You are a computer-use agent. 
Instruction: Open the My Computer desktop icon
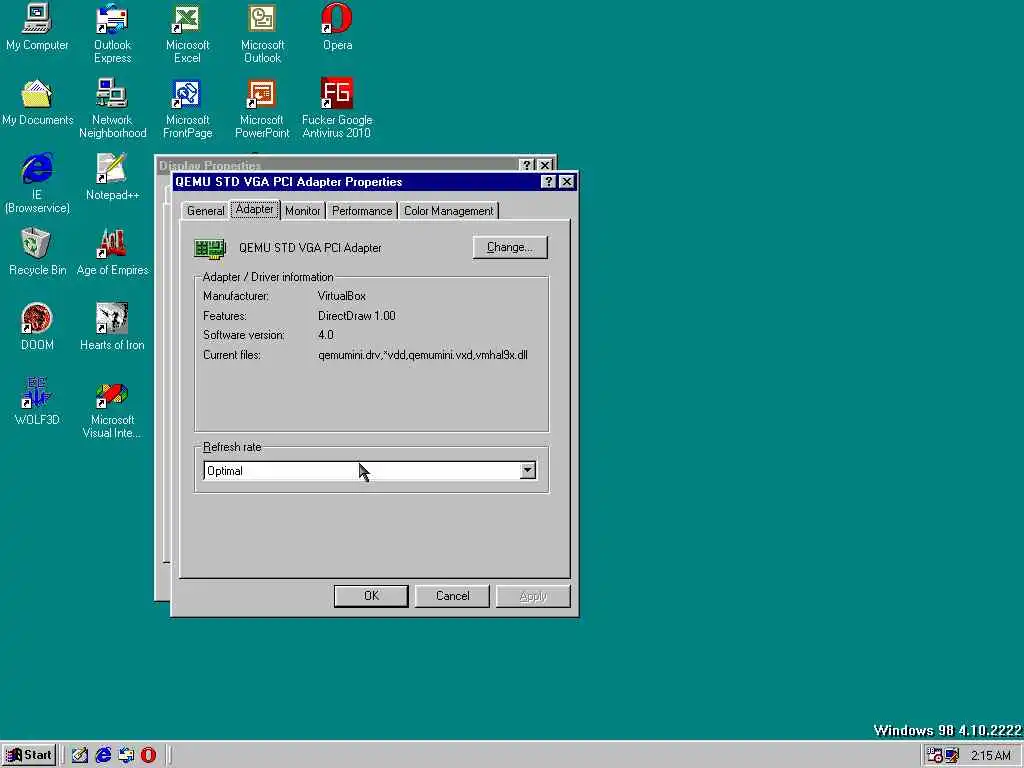(37, 27)
